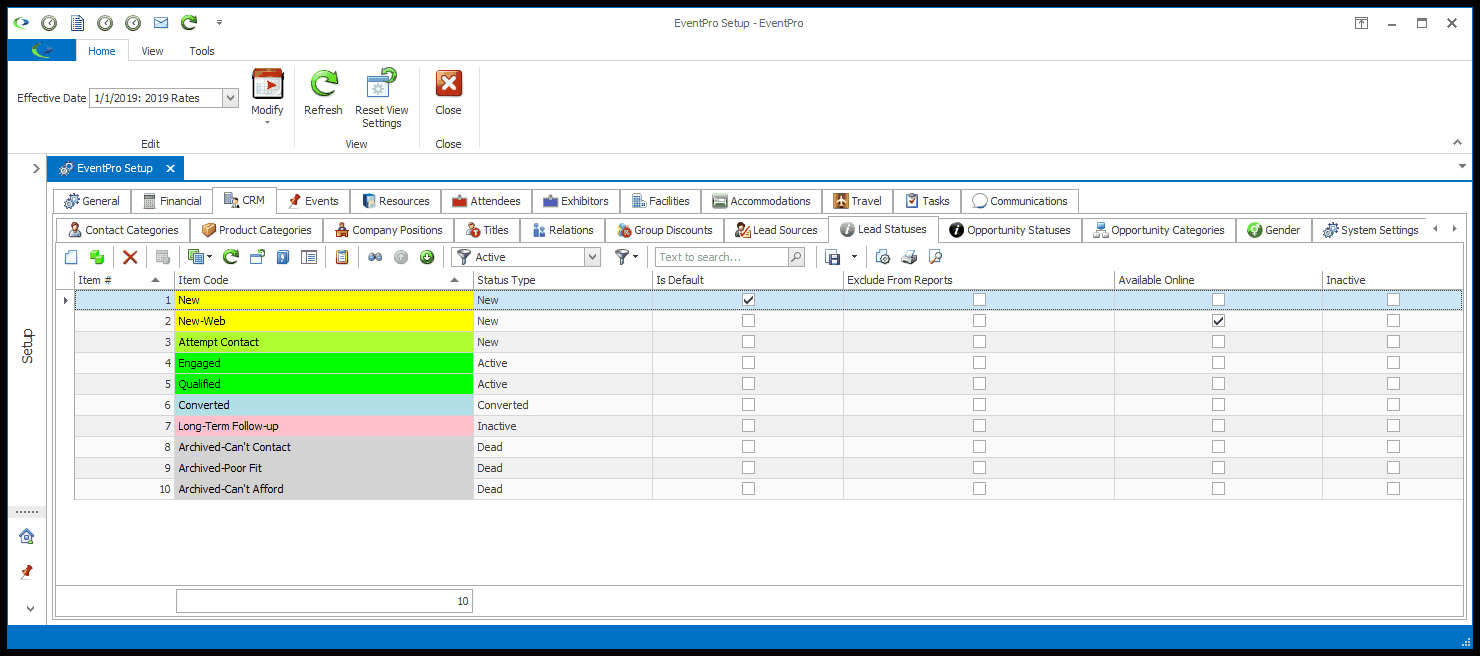This screenshot has width=1480, height=656.
Task: Uncheck Available Online for New-Web row
Action: [1218, 321]
